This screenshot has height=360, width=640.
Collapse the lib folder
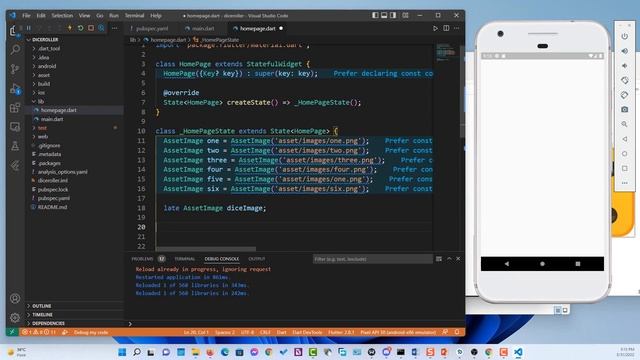click(41, 101)
